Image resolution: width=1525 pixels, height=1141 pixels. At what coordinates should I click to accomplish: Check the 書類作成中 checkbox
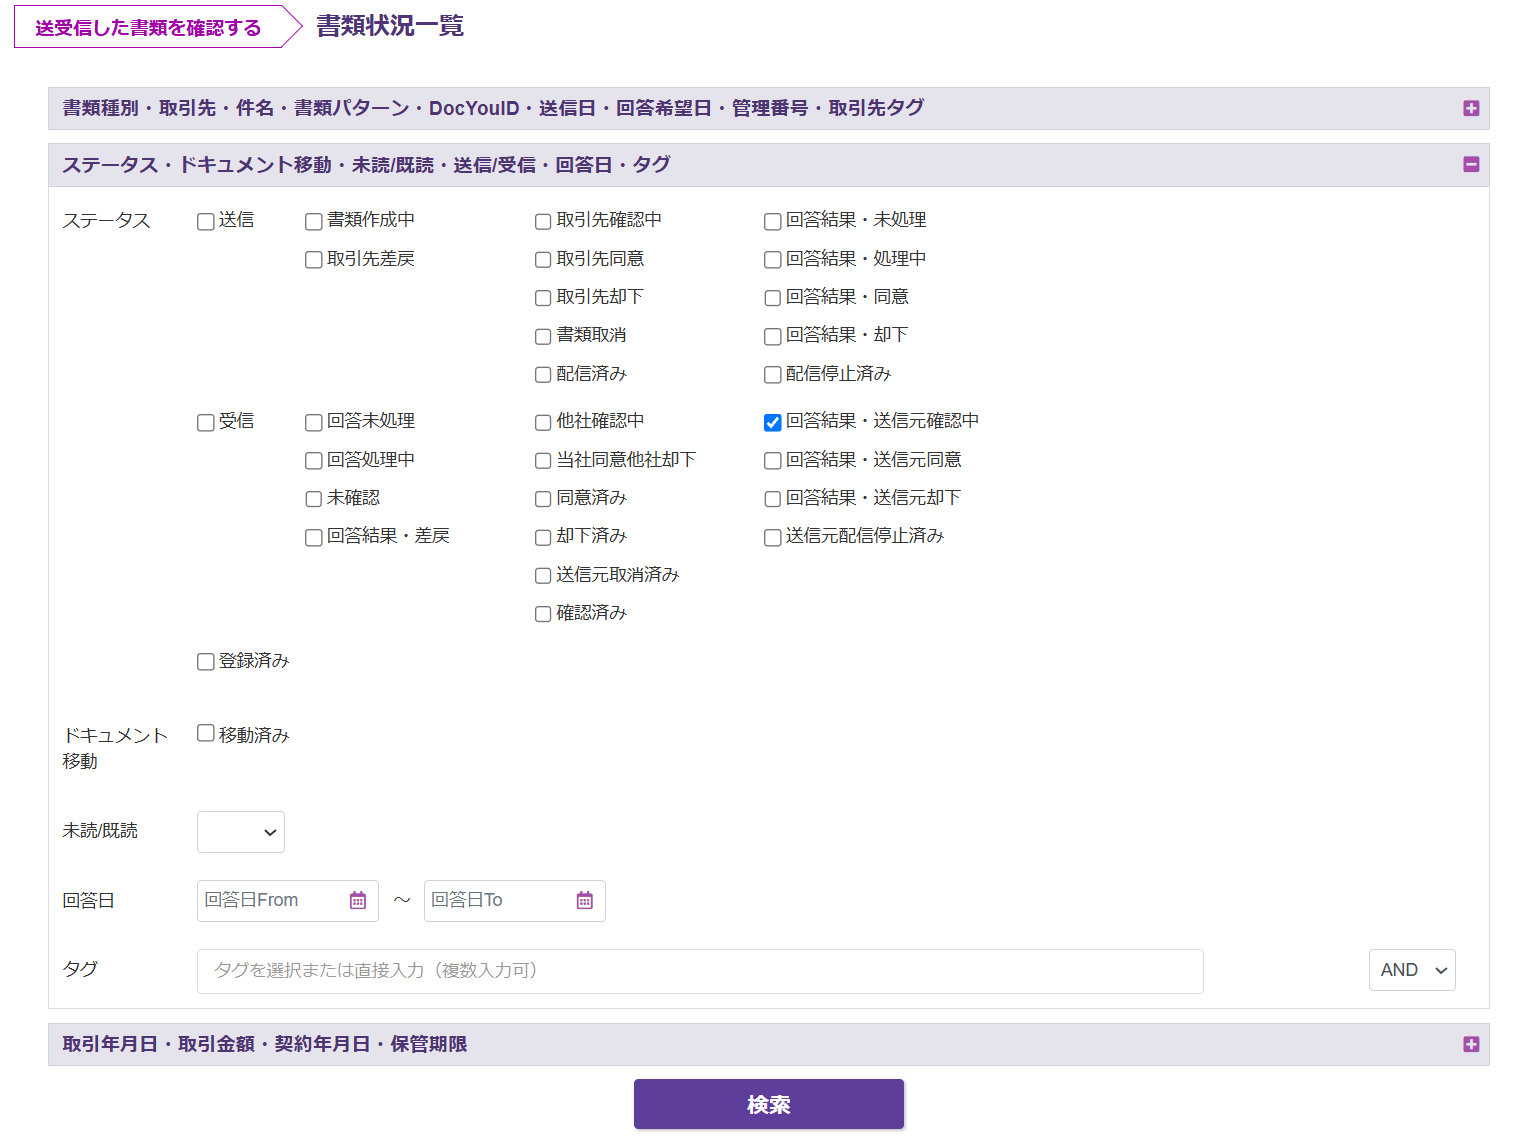click(314, 221)
